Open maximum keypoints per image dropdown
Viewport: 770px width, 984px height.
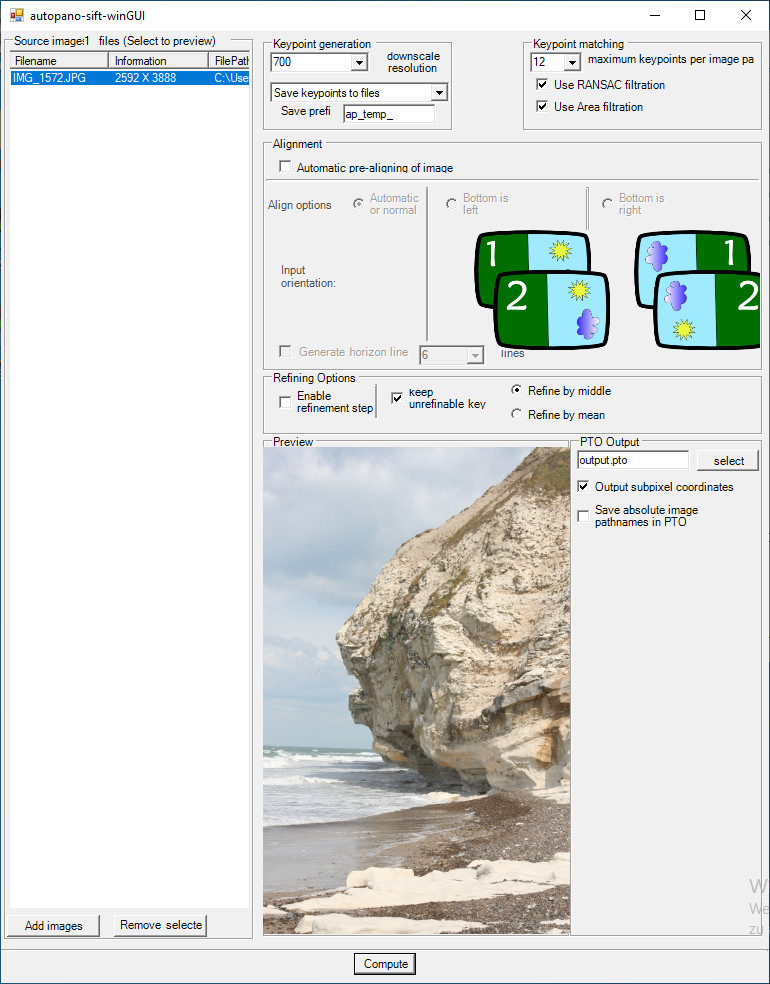(x=571, y=63)
